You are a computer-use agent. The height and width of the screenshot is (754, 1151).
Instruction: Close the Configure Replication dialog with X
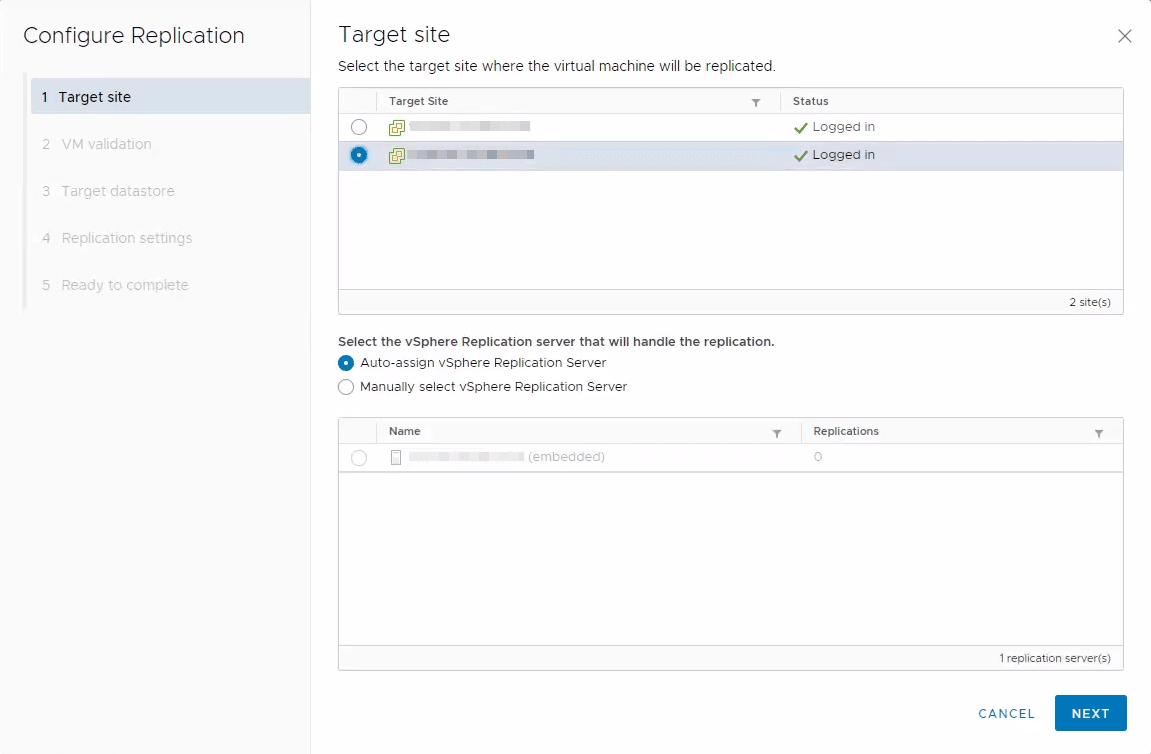coord(1125,36)
